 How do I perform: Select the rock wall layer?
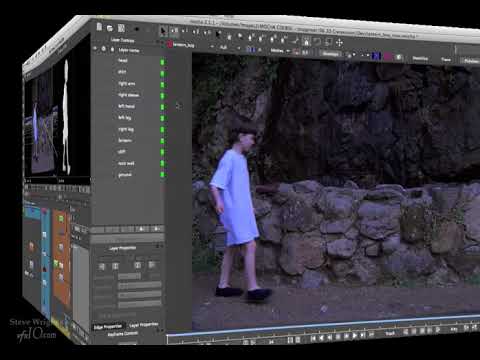click(126, 163)
